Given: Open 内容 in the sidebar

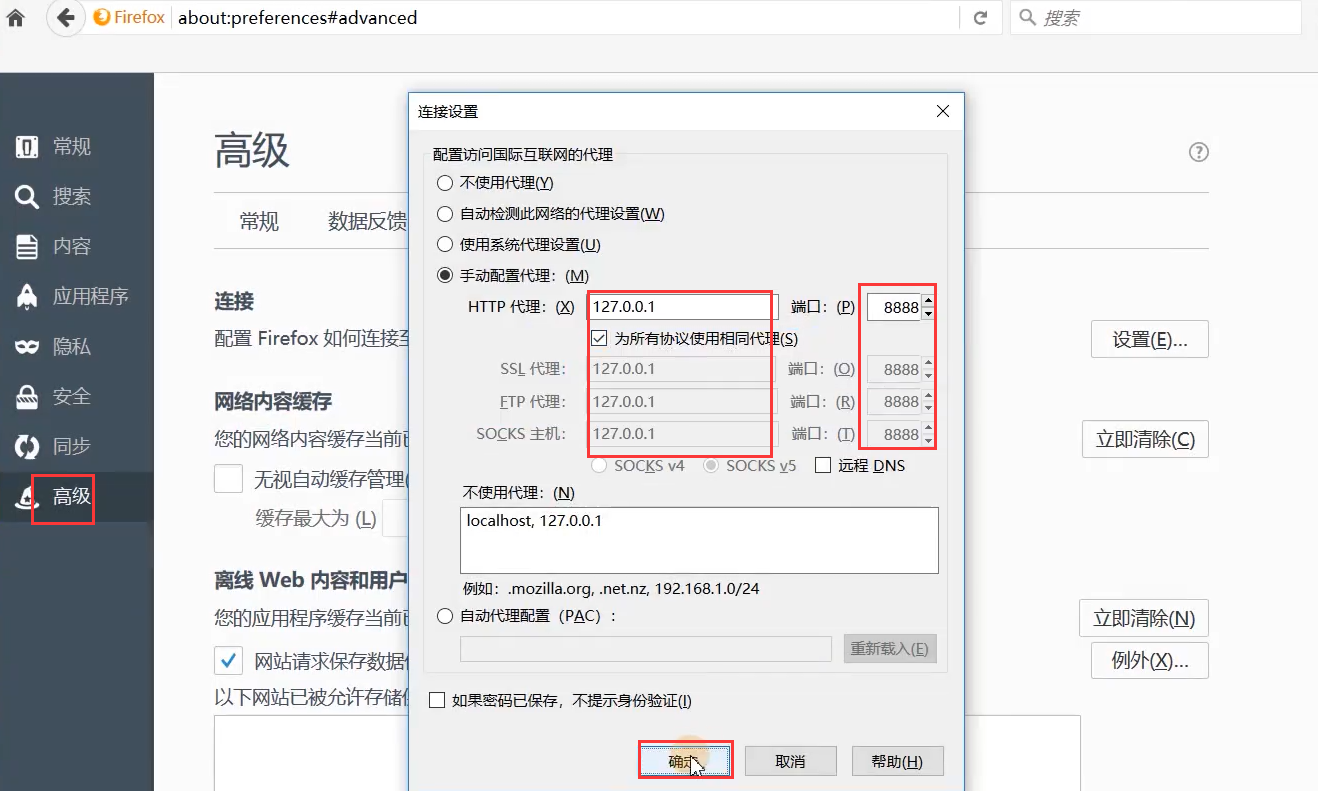Looking at the screenshot, I should [72, 247].
